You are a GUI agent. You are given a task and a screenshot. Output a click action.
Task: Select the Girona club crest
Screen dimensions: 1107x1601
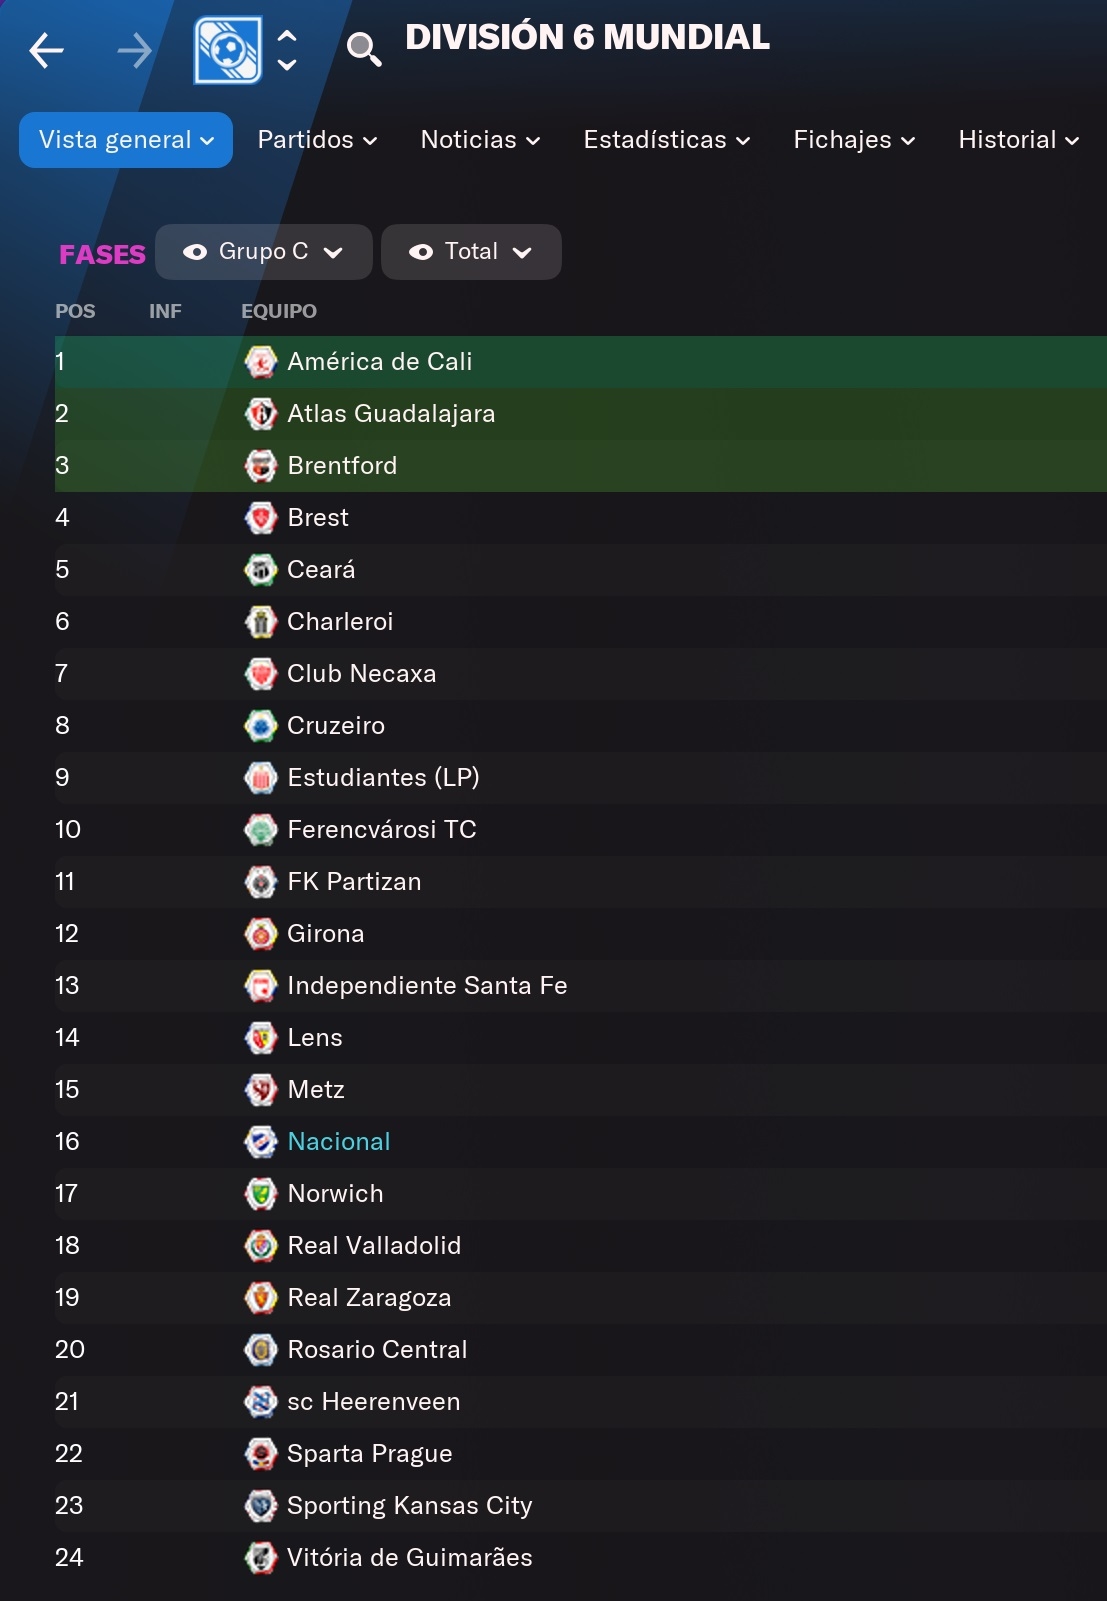tap(261, 934)
